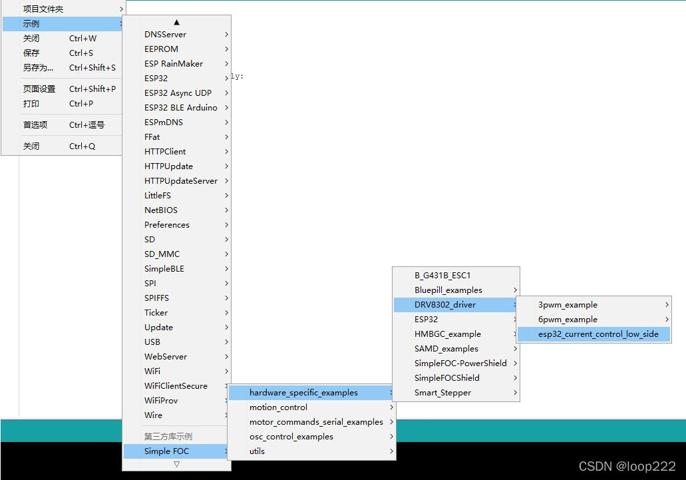Open motion_control submenu
The image size is (686, 480).
pos(312,407)
